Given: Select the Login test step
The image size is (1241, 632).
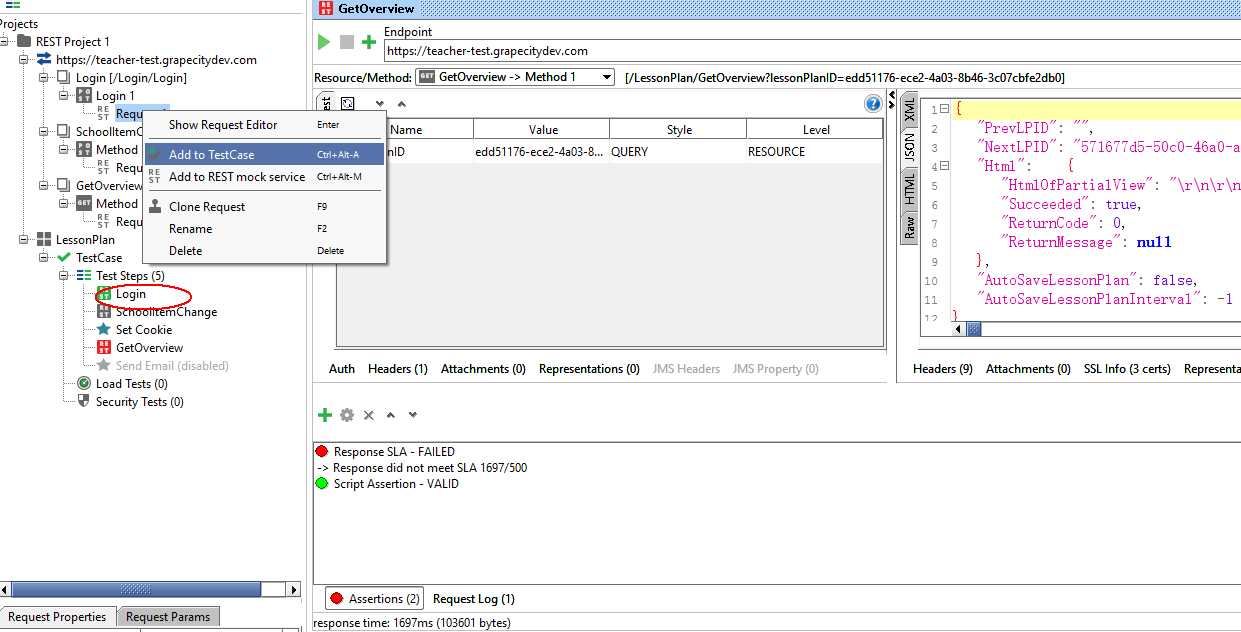Looking at the screenshot, I should coord(131,294).
